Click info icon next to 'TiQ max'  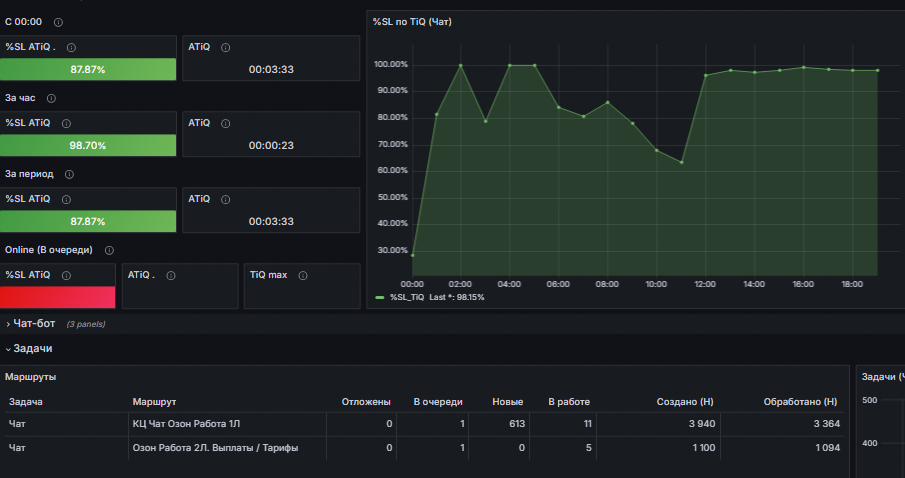[303, 276]
